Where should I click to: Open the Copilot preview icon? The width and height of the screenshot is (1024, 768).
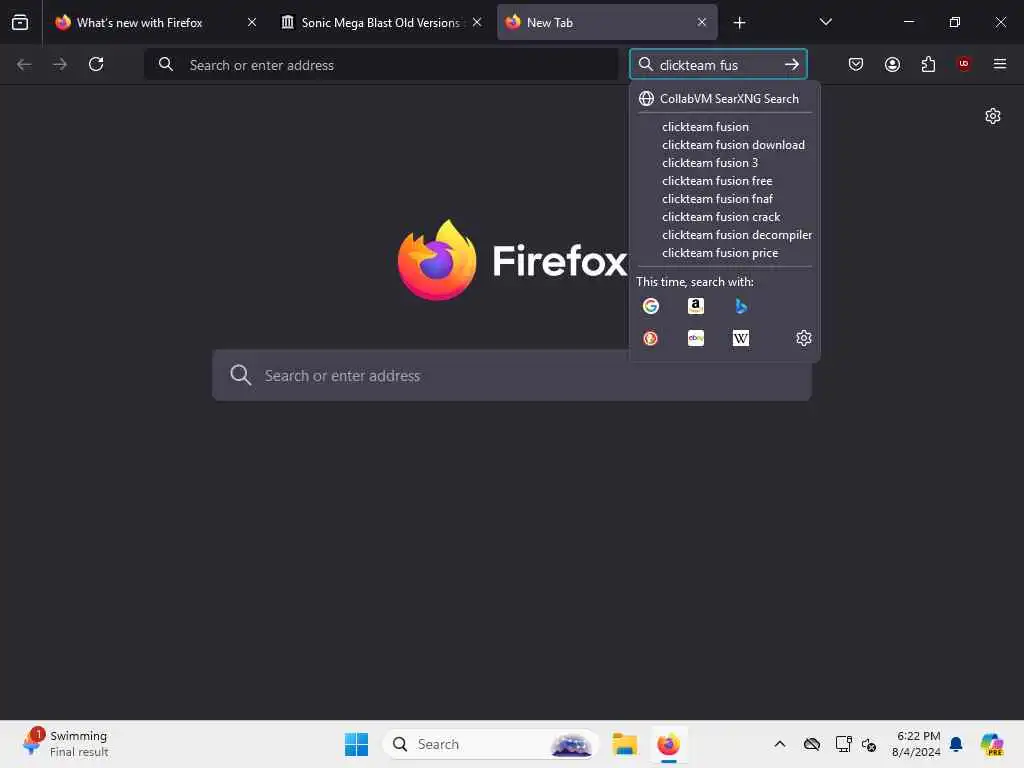pyautogui.click(x=992, y=744)
